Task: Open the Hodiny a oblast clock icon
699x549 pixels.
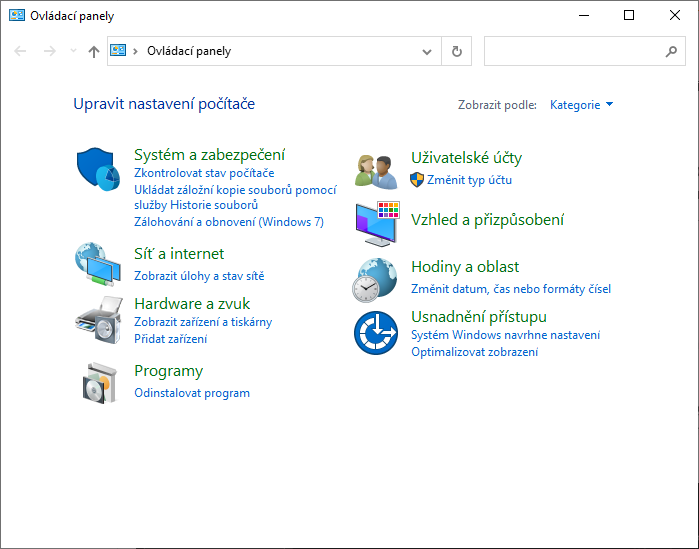Action: coord(375,280)
